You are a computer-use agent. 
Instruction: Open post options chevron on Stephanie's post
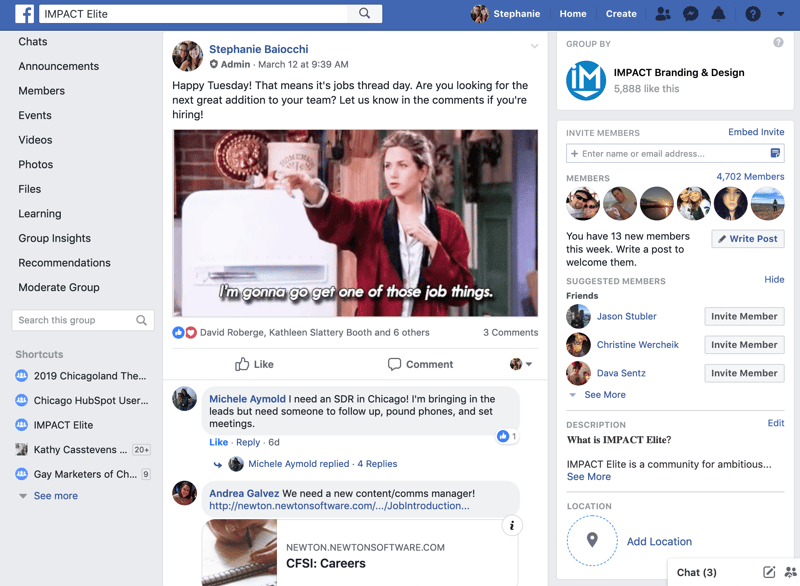coord(534,46)
